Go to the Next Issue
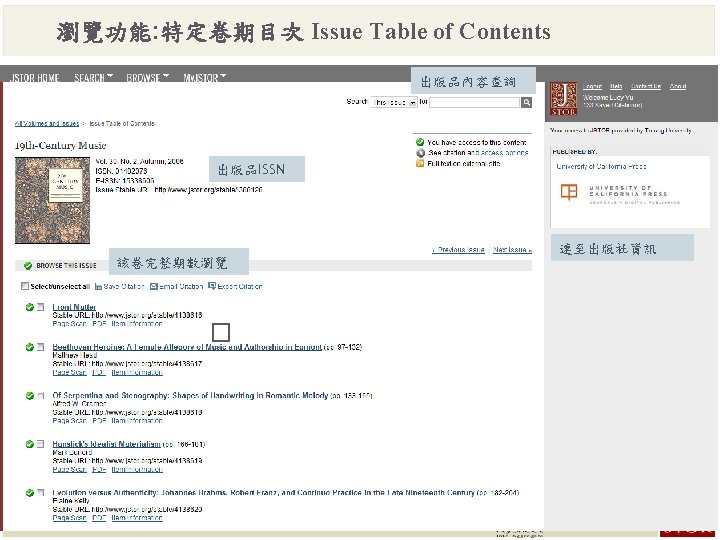 click(512, 250)
